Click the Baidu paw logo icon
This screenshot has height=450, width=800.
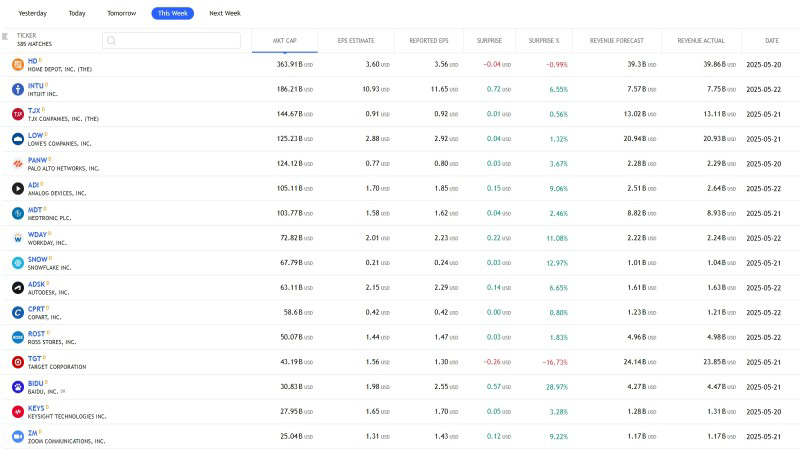point(18,386)
